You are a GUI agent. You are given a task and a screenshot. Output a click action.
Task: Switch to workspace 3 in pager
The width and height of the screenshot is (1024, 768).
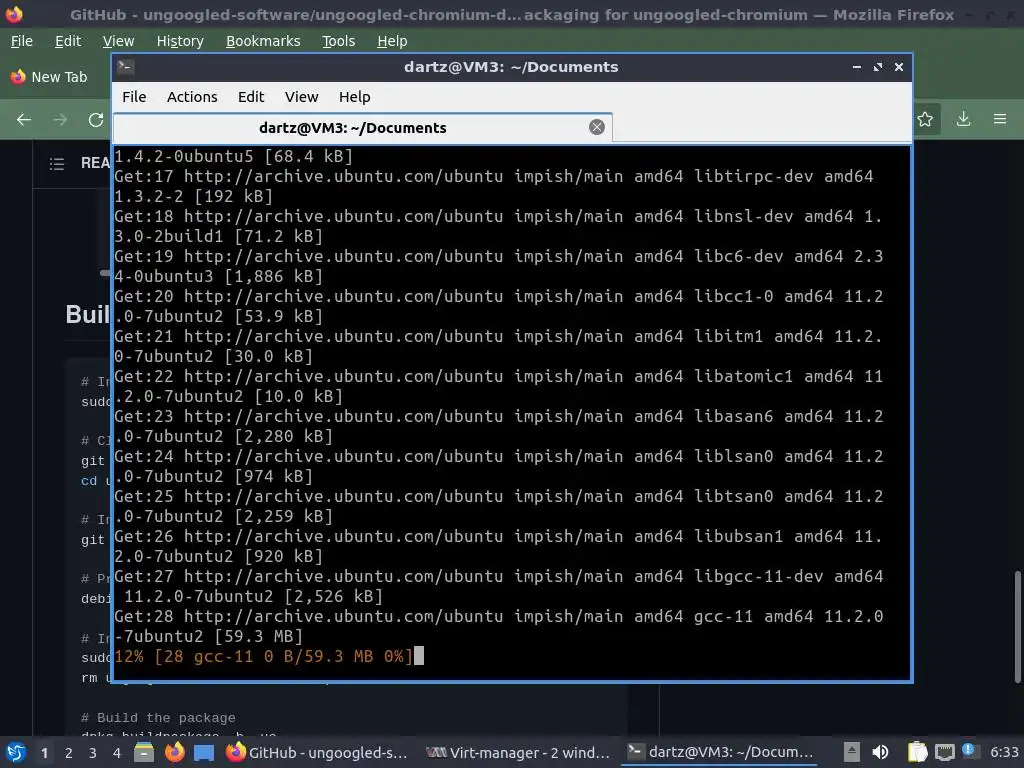(x=93, y=753)
